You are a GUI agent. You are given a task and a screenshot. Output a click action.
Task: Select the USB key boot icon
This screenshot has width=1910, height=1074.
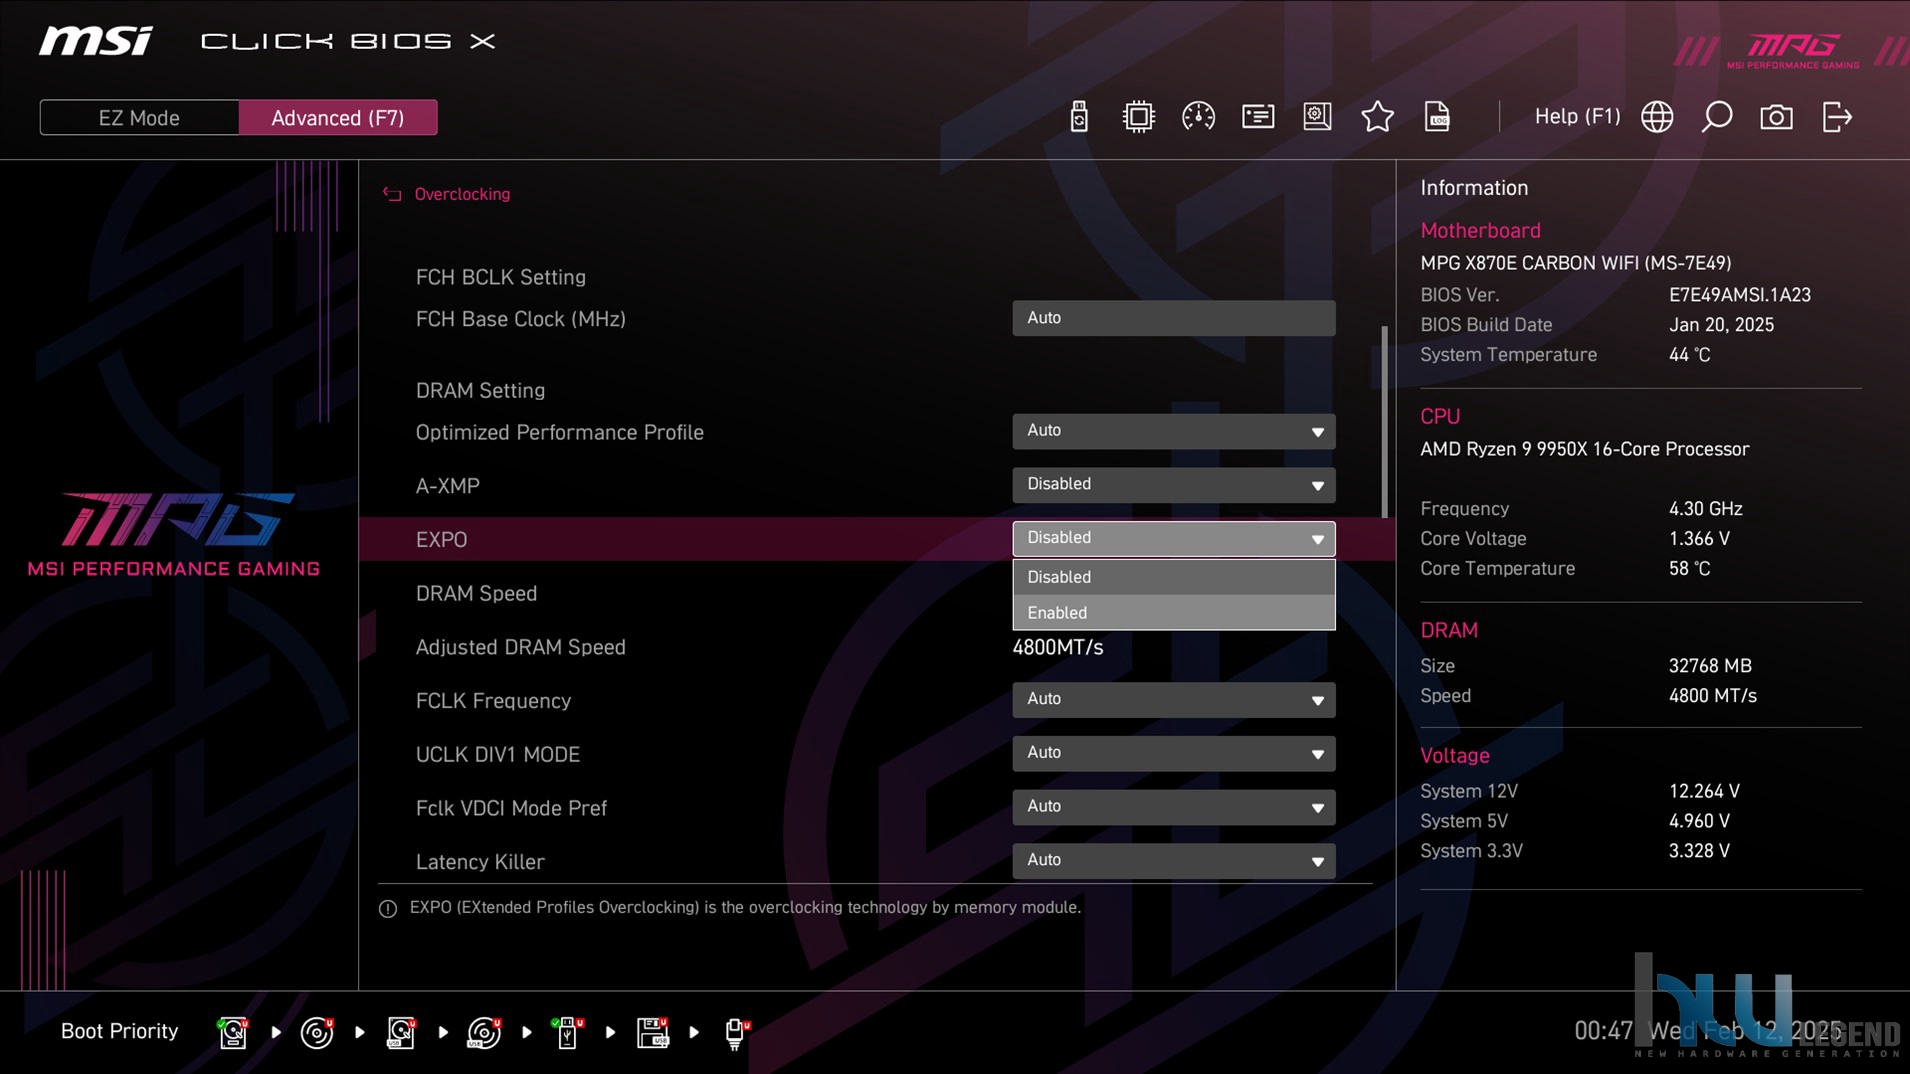click(567, 1032)
